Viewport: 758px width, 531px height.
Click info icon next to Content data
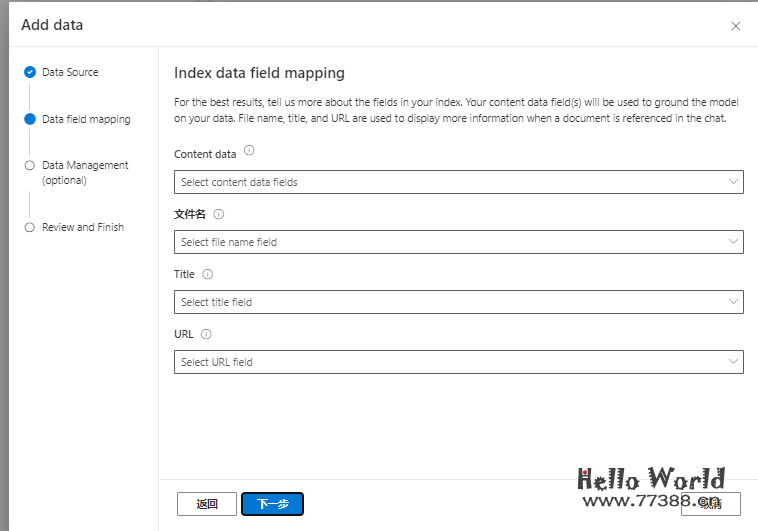pos(249,151)
